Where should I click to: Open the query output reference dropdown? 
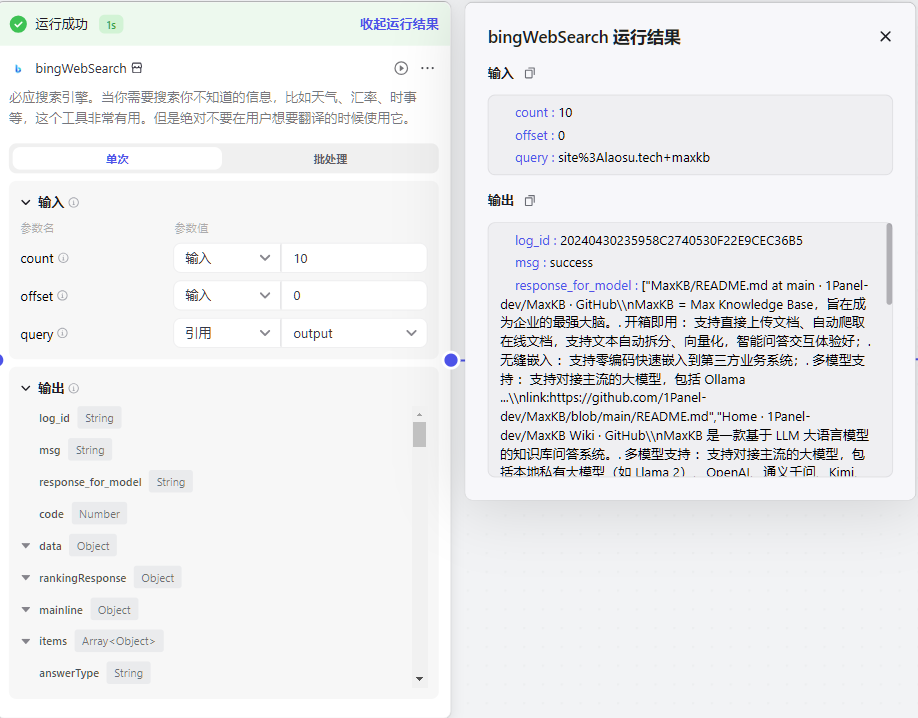tap(354, 333)
